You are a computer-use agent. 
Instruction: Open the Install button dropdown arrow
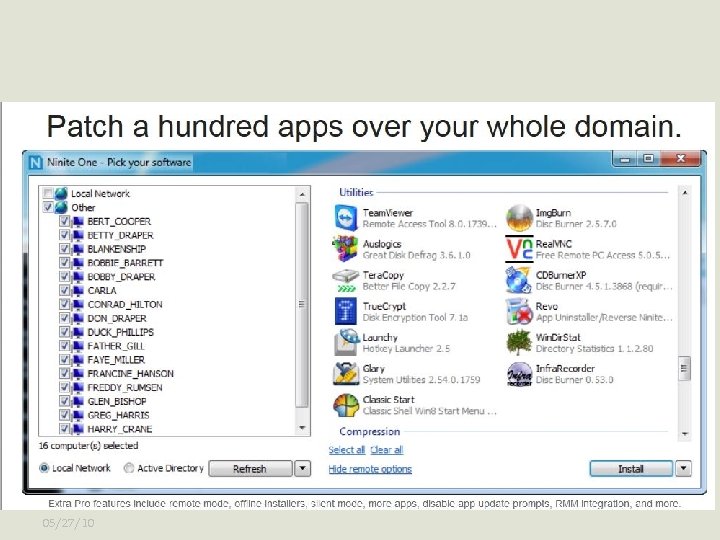click(x=684, y=468)
